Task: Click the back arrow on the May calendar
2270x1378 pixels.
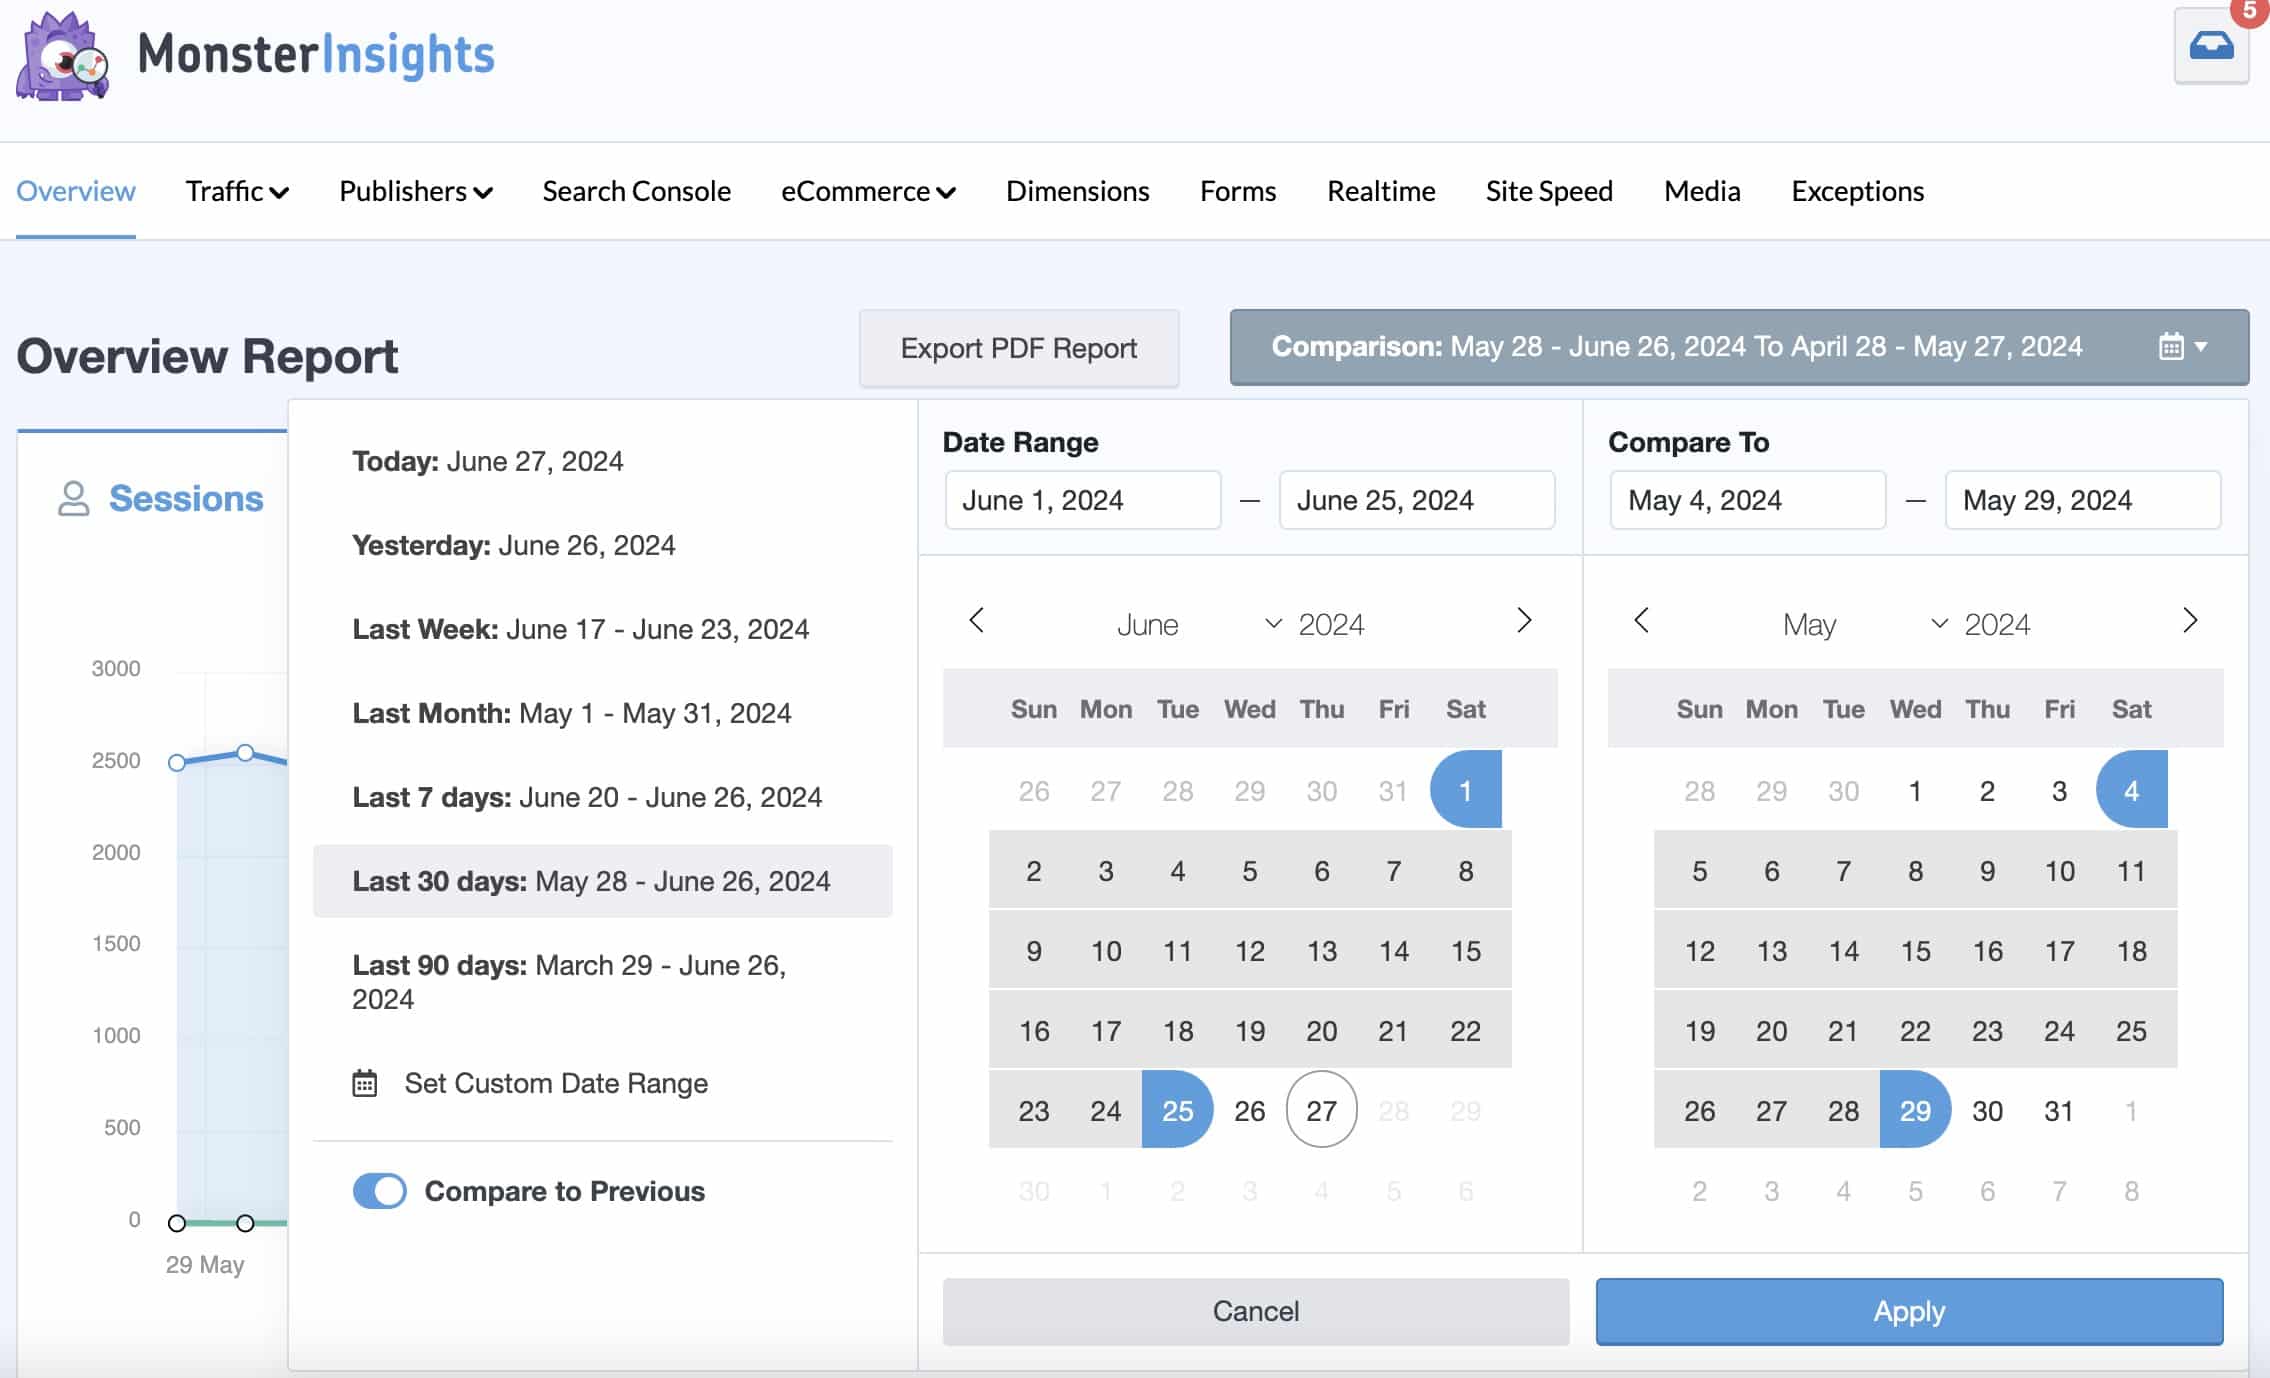Action: tap(1641, 621)
